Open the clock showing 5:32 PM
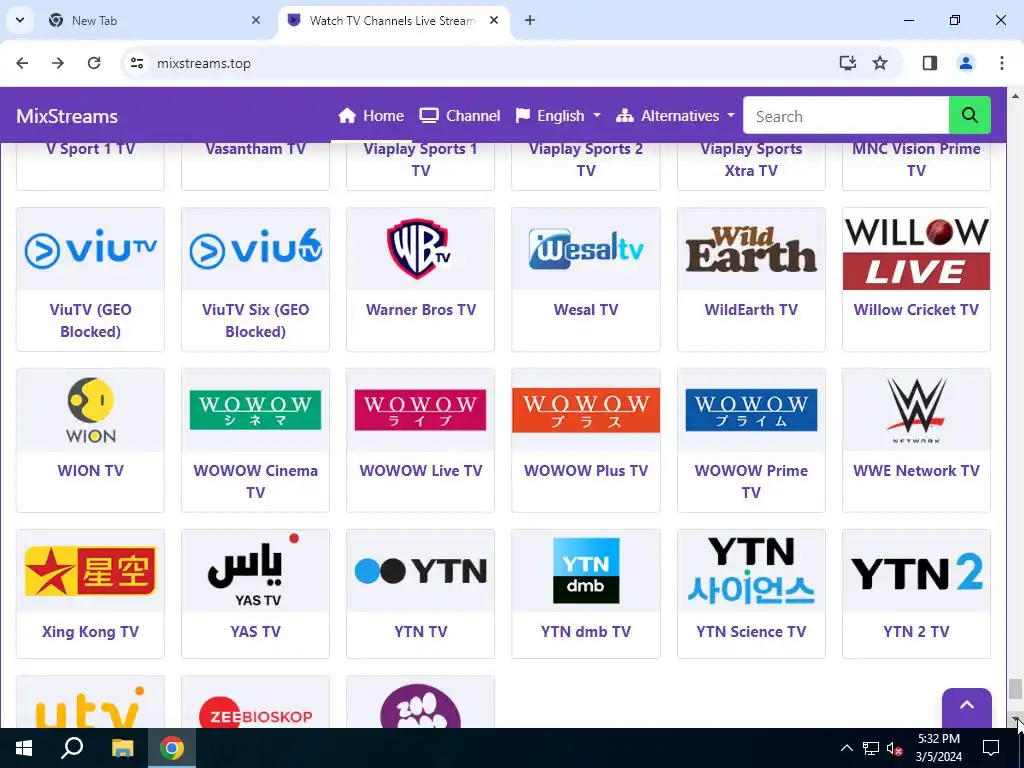This screenshot has height=768, width=1024. [x=938, y=748]
